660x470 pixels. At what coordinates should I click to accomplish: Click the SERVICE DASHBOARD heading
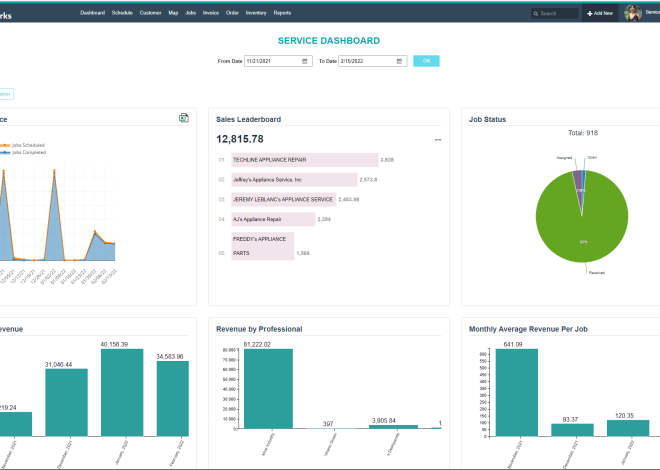(329, 41)
